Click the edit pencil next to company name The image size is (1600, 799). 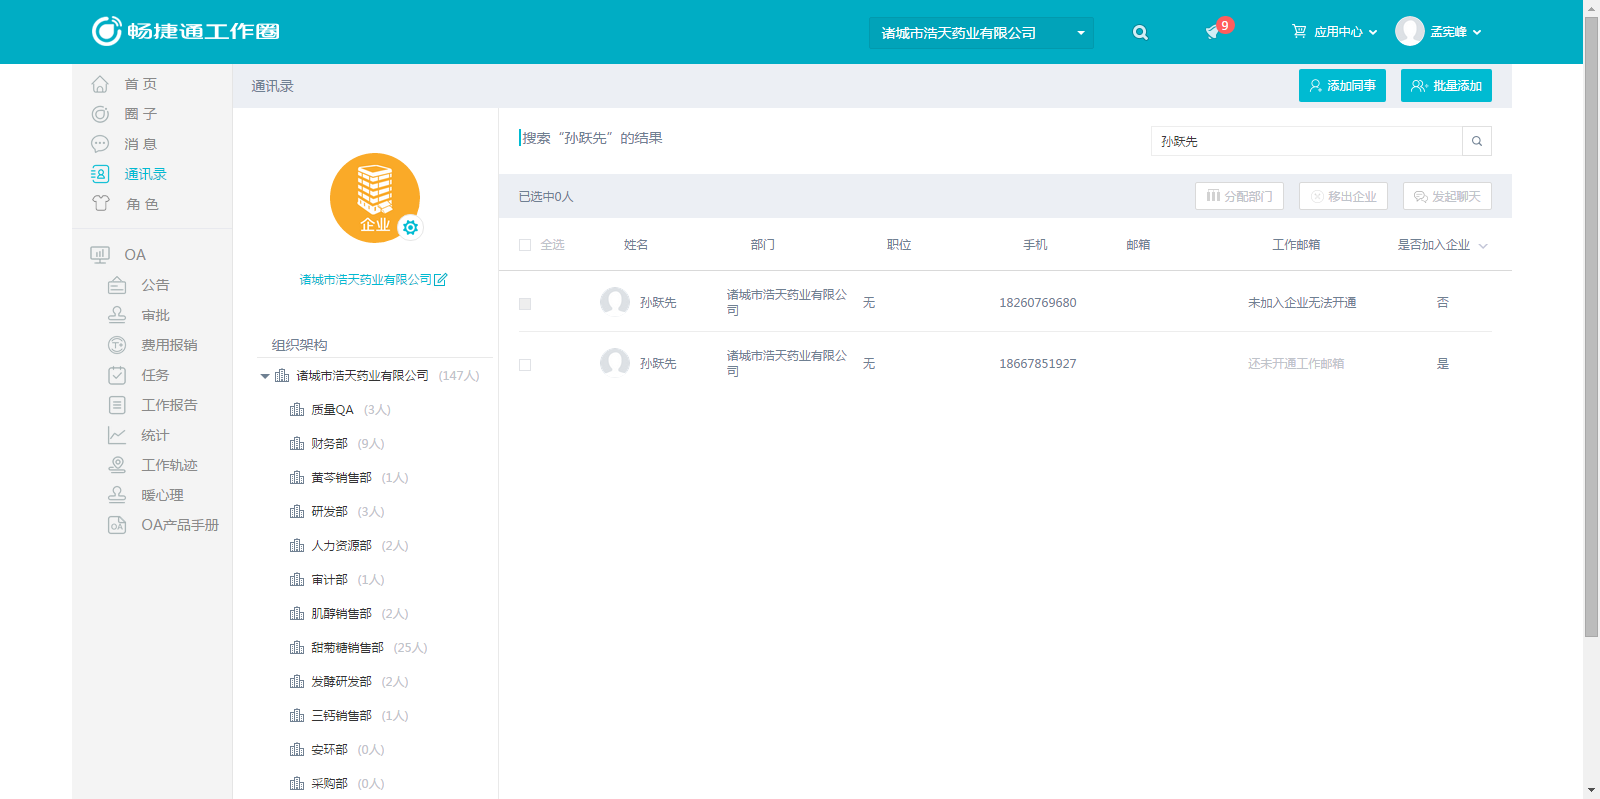tap(441, 280)
